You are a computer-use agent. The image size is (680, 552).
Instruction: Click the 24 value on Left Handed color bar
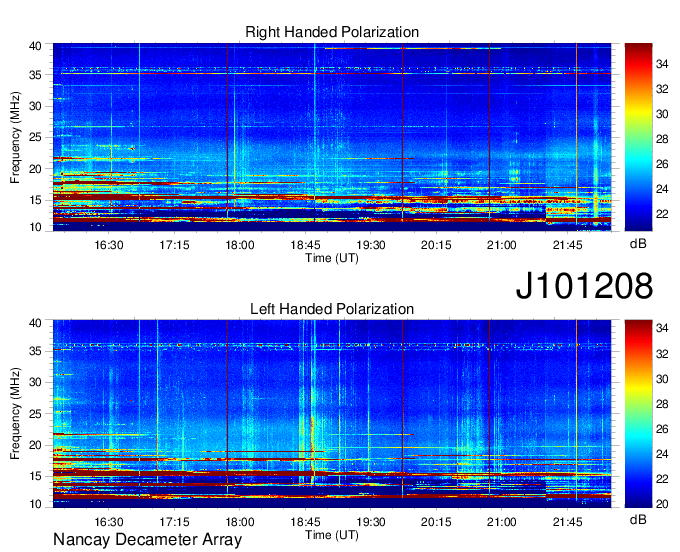[662, 454]
